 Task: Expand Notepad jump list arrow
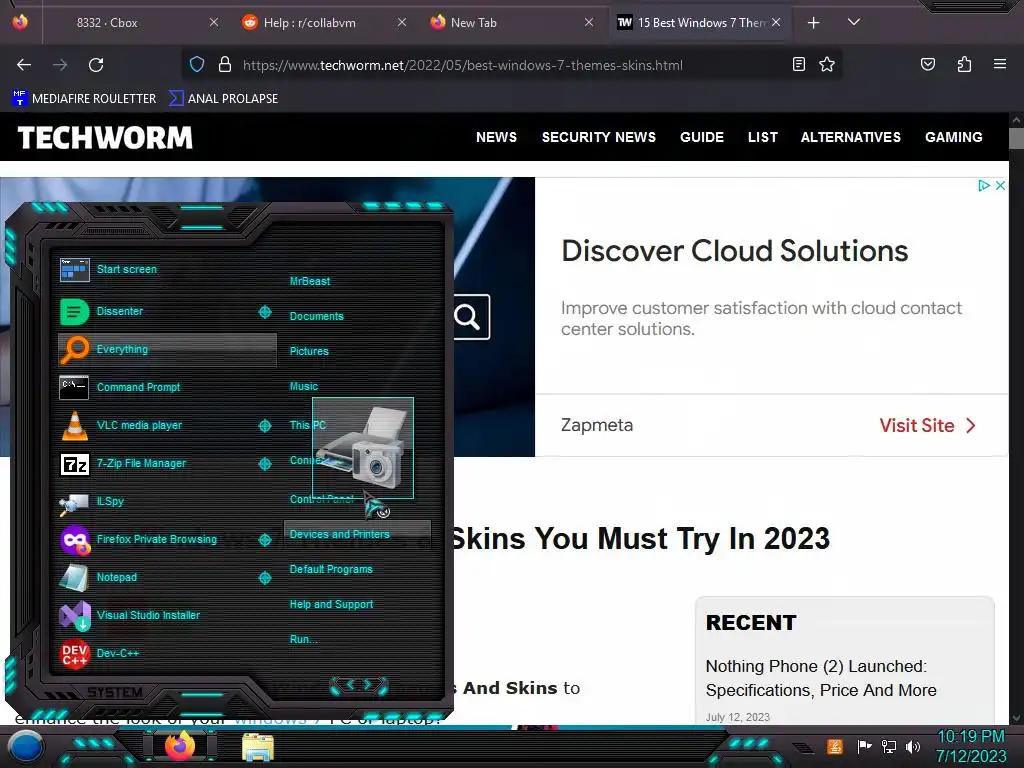pos(265,578)
